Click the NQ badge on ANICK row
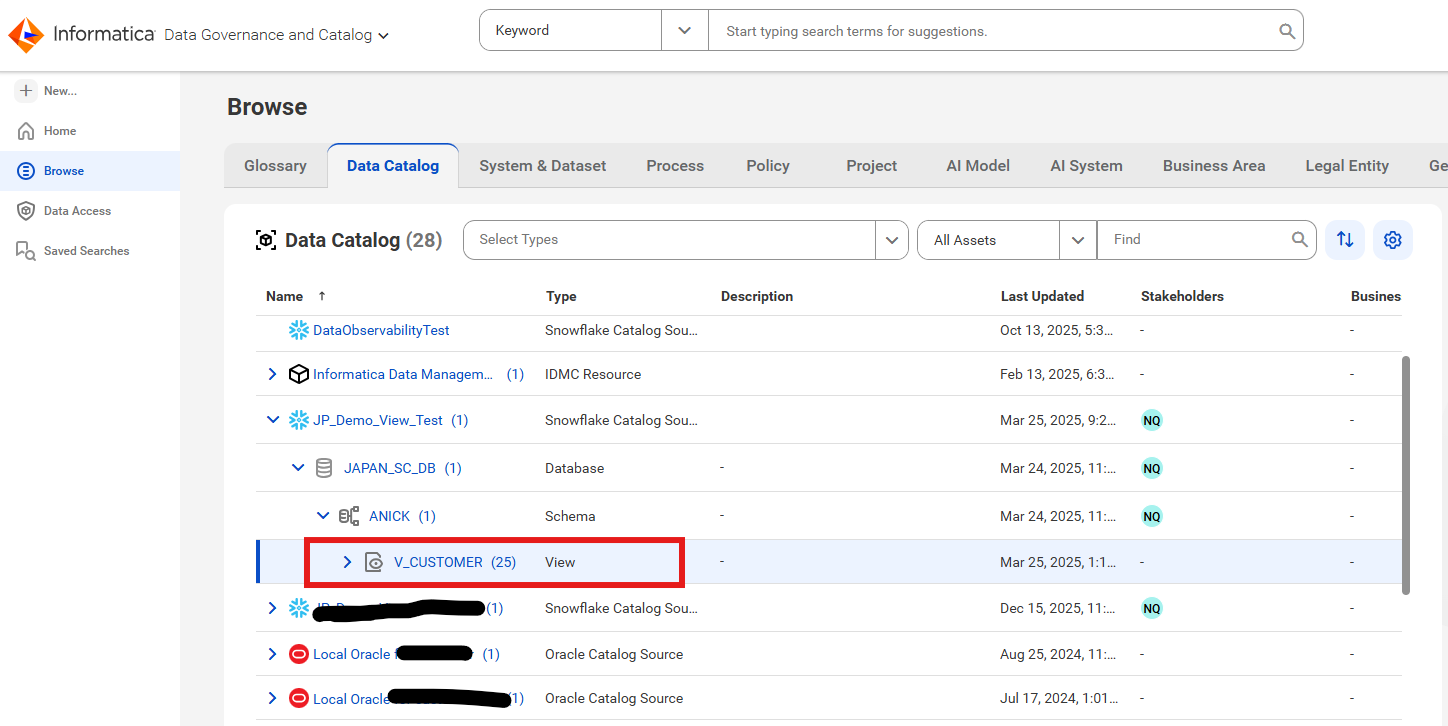Screen dimensions: 1448x726 click(x=1152, y=516)
